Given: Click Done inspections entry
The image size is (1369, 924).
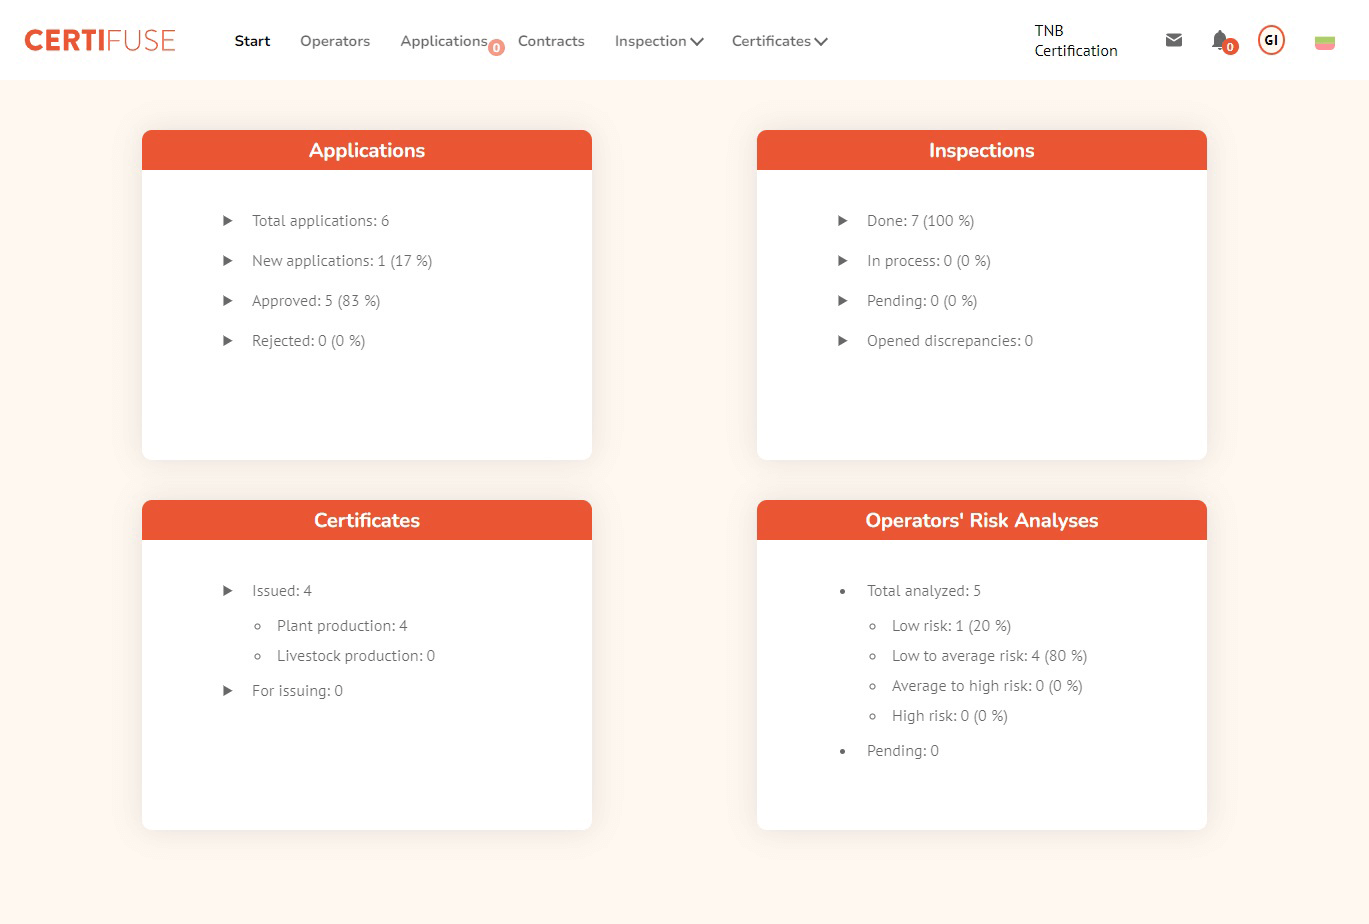Looking at the screenshot, I should click(919, 221).
